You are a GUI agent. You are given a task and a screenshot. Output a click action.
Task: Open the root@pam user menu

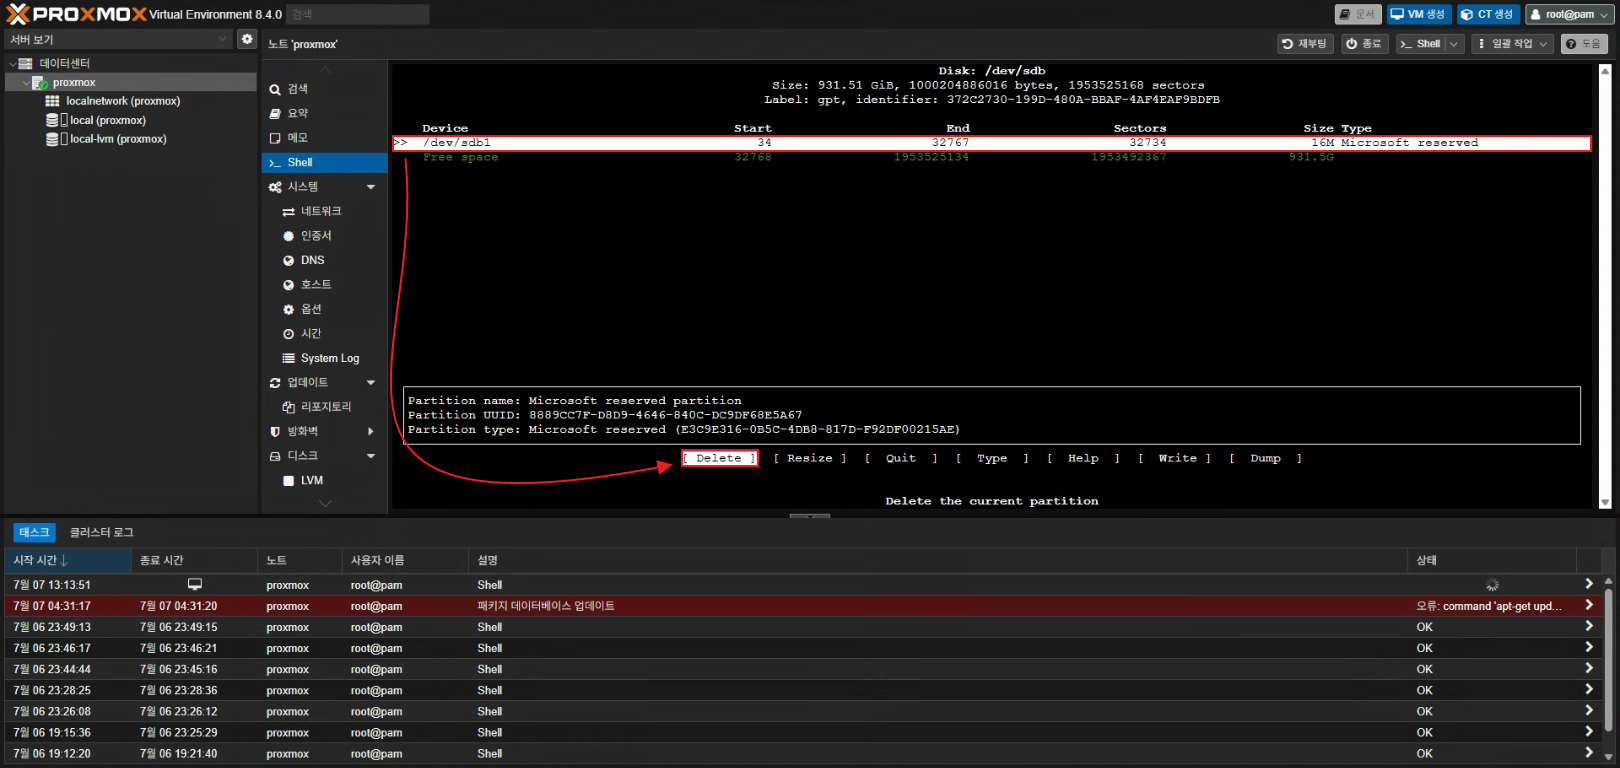[1568, 14]
